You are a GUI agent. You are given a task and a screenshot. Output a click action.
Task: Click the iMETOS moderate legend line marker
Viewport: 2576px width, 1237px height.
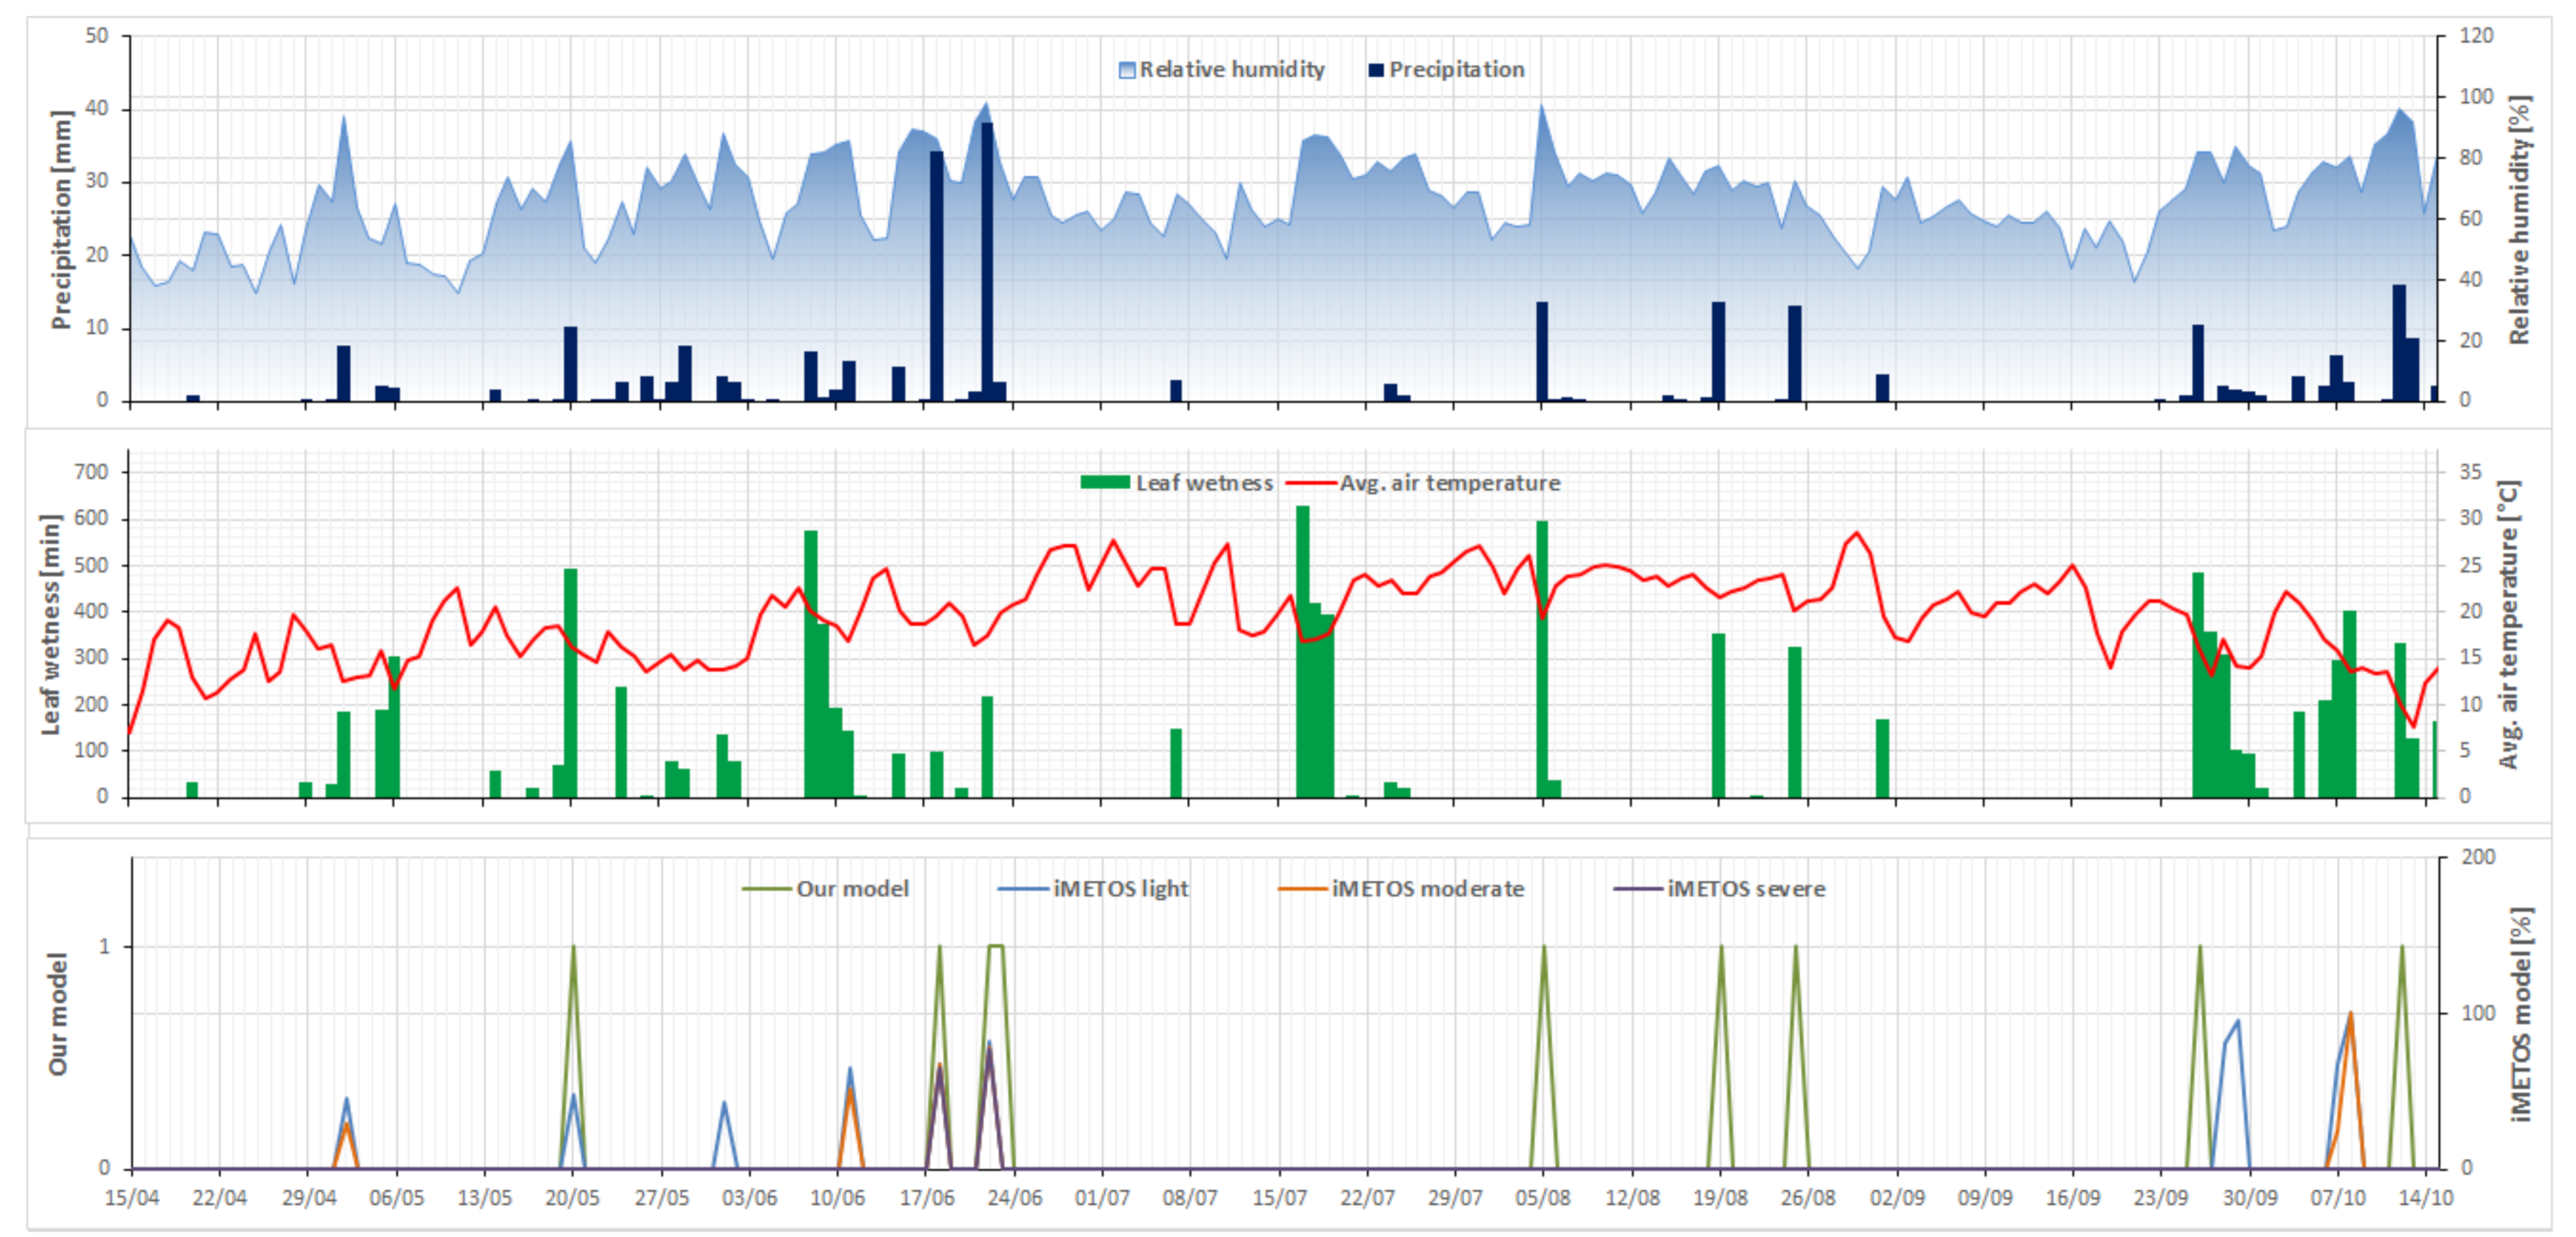click(x=1302, y=889)
